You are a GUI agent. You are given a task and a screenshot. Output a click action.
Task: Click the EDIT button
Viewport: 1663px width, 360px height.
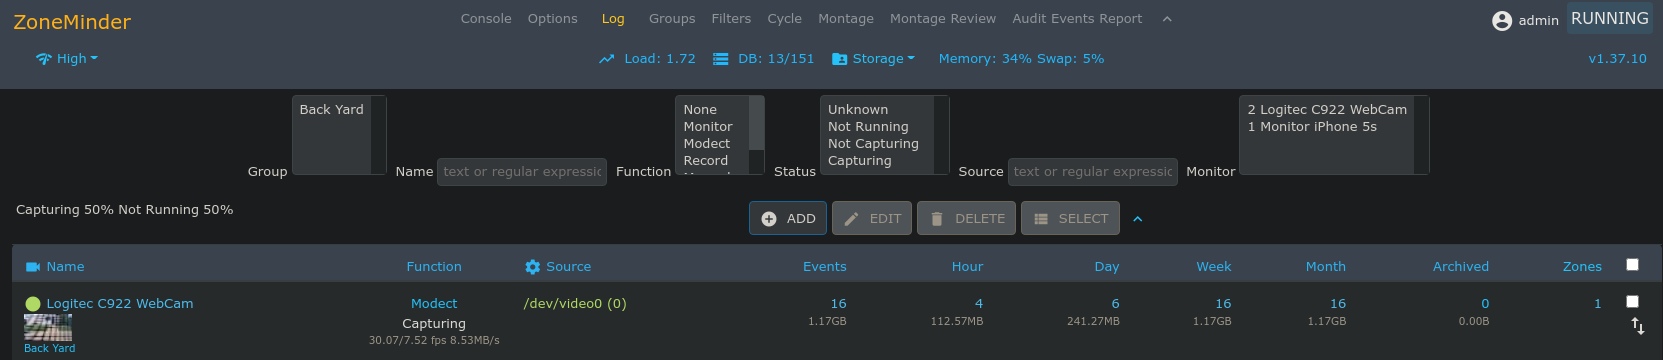pos(872,218)
